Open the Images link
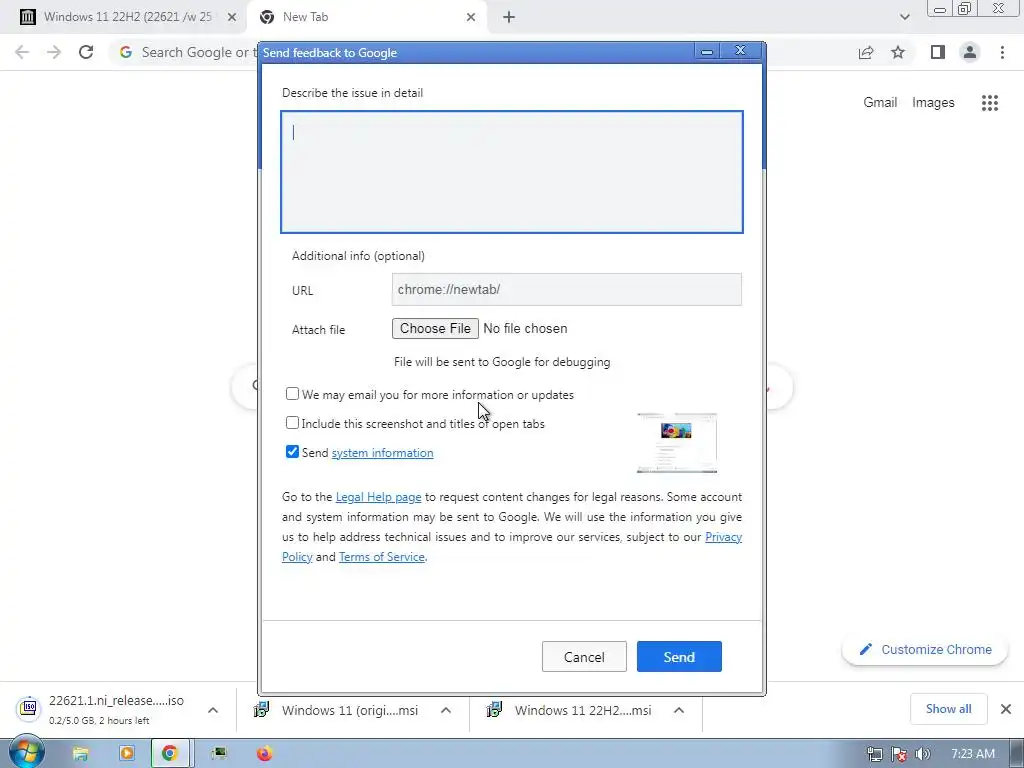Image resolution: width=1024 pixels, height=768 pixels. point(933,103)
